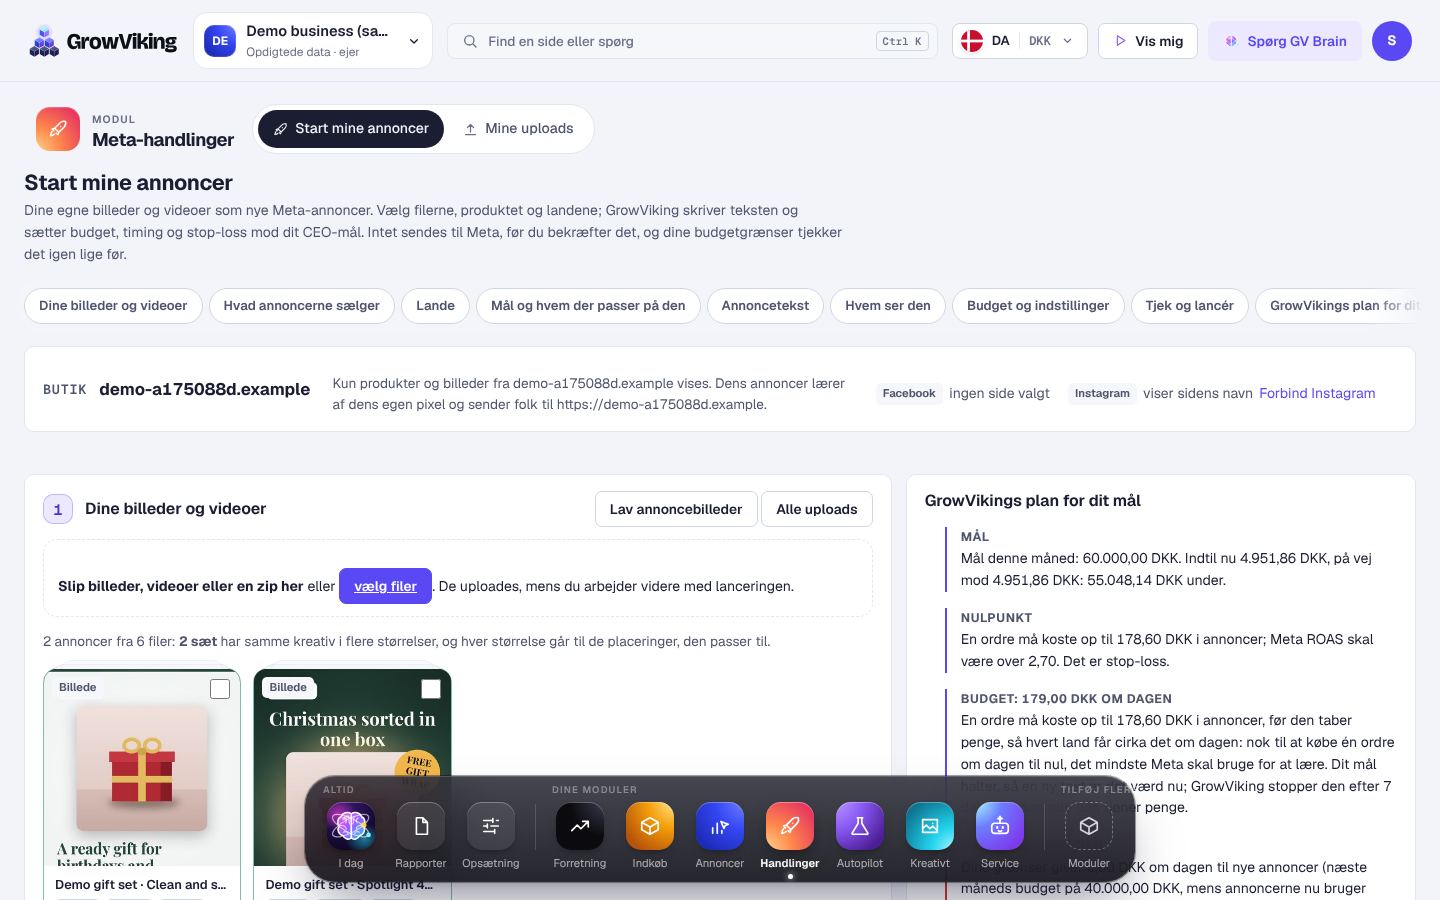The image size is (1440, 900).
Task: Open the Annoncer module icon
Action: click(720, 826)
